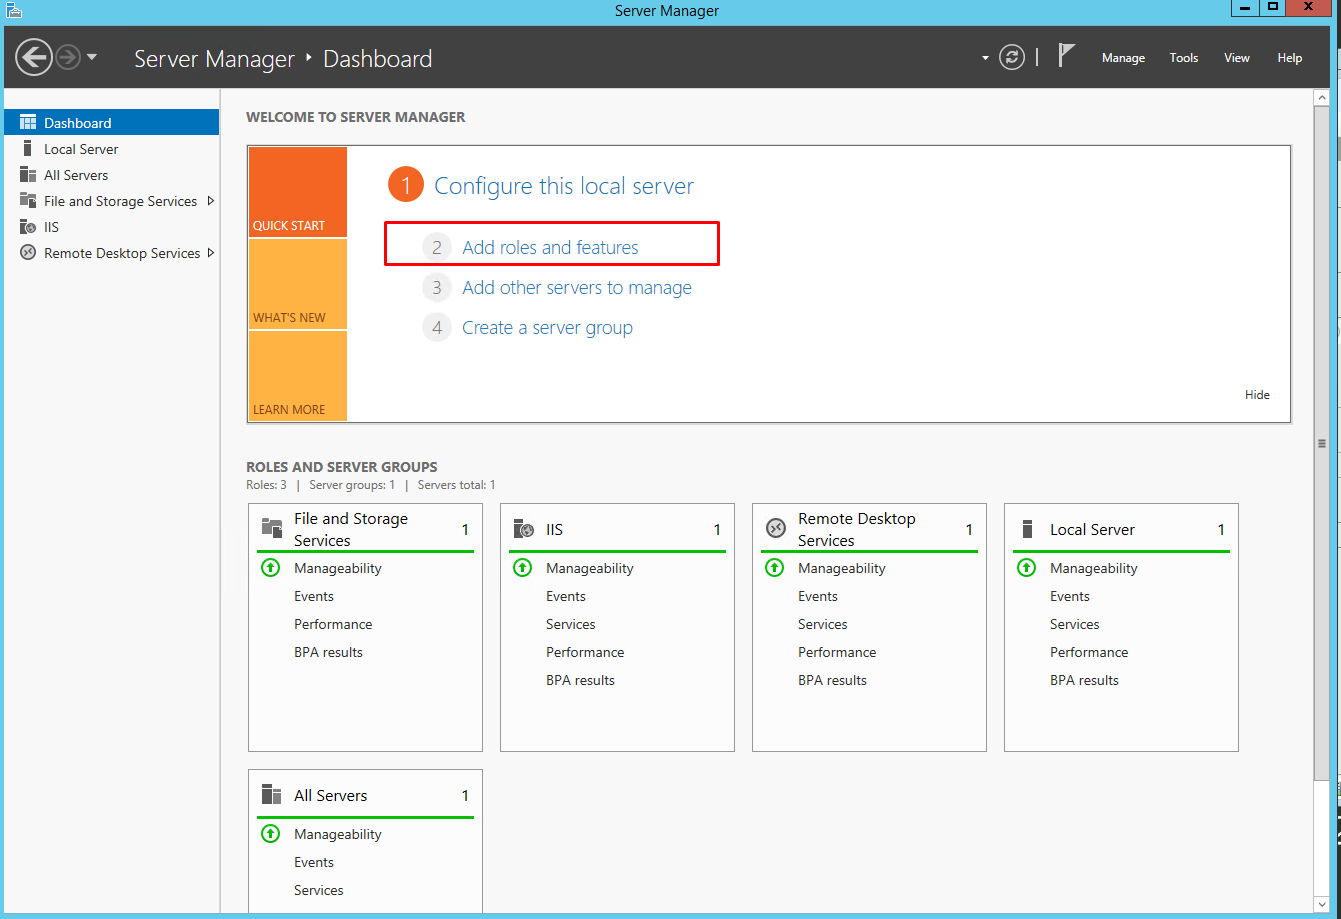The width and height of the screenshot is (1341, 919).
Task: Open the View menu
Action: (x=1237, y=58)
